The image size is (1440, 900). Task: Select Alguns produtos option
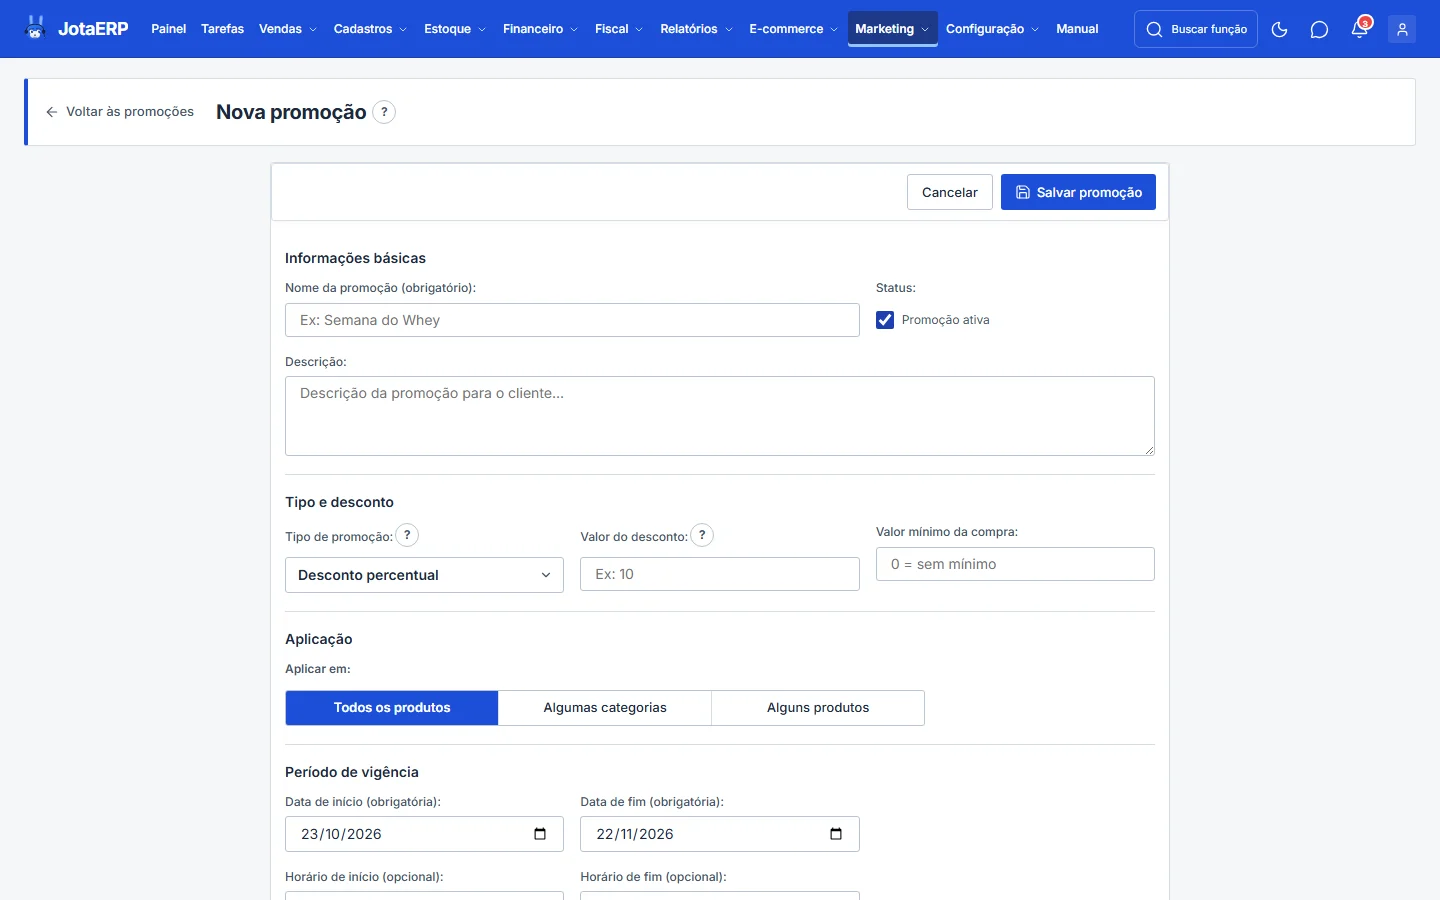[818, 708]
